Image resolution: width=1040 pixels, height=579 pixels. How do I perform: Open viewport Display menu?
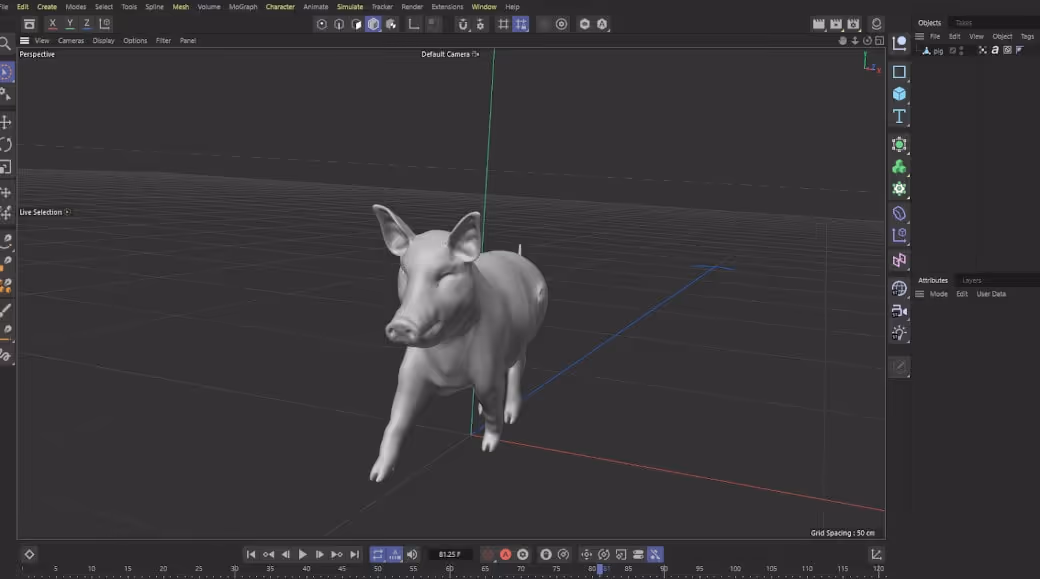coord(103,40)
